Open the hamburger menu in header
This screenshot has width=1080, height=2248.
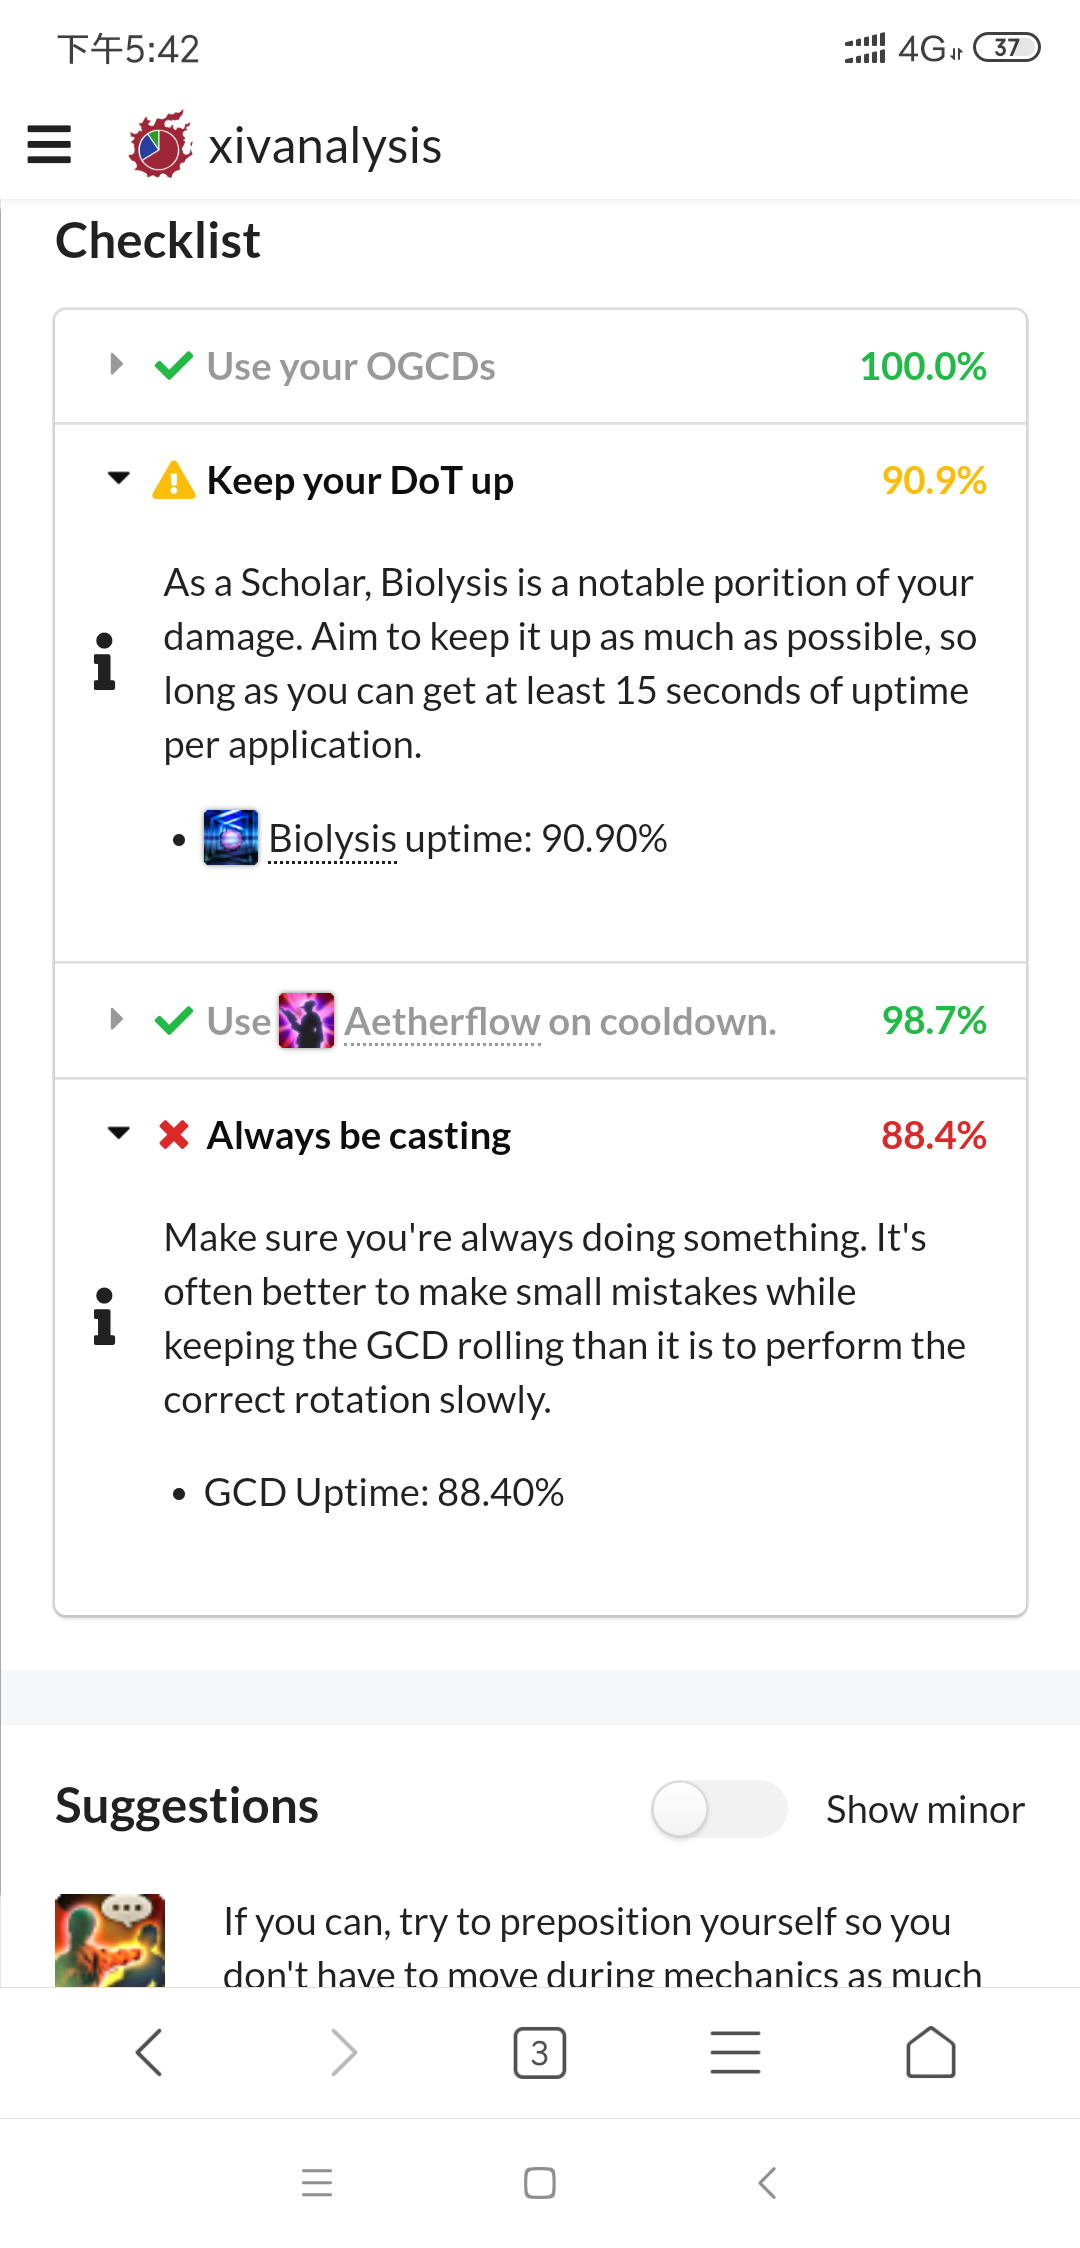tap(49, 145)
